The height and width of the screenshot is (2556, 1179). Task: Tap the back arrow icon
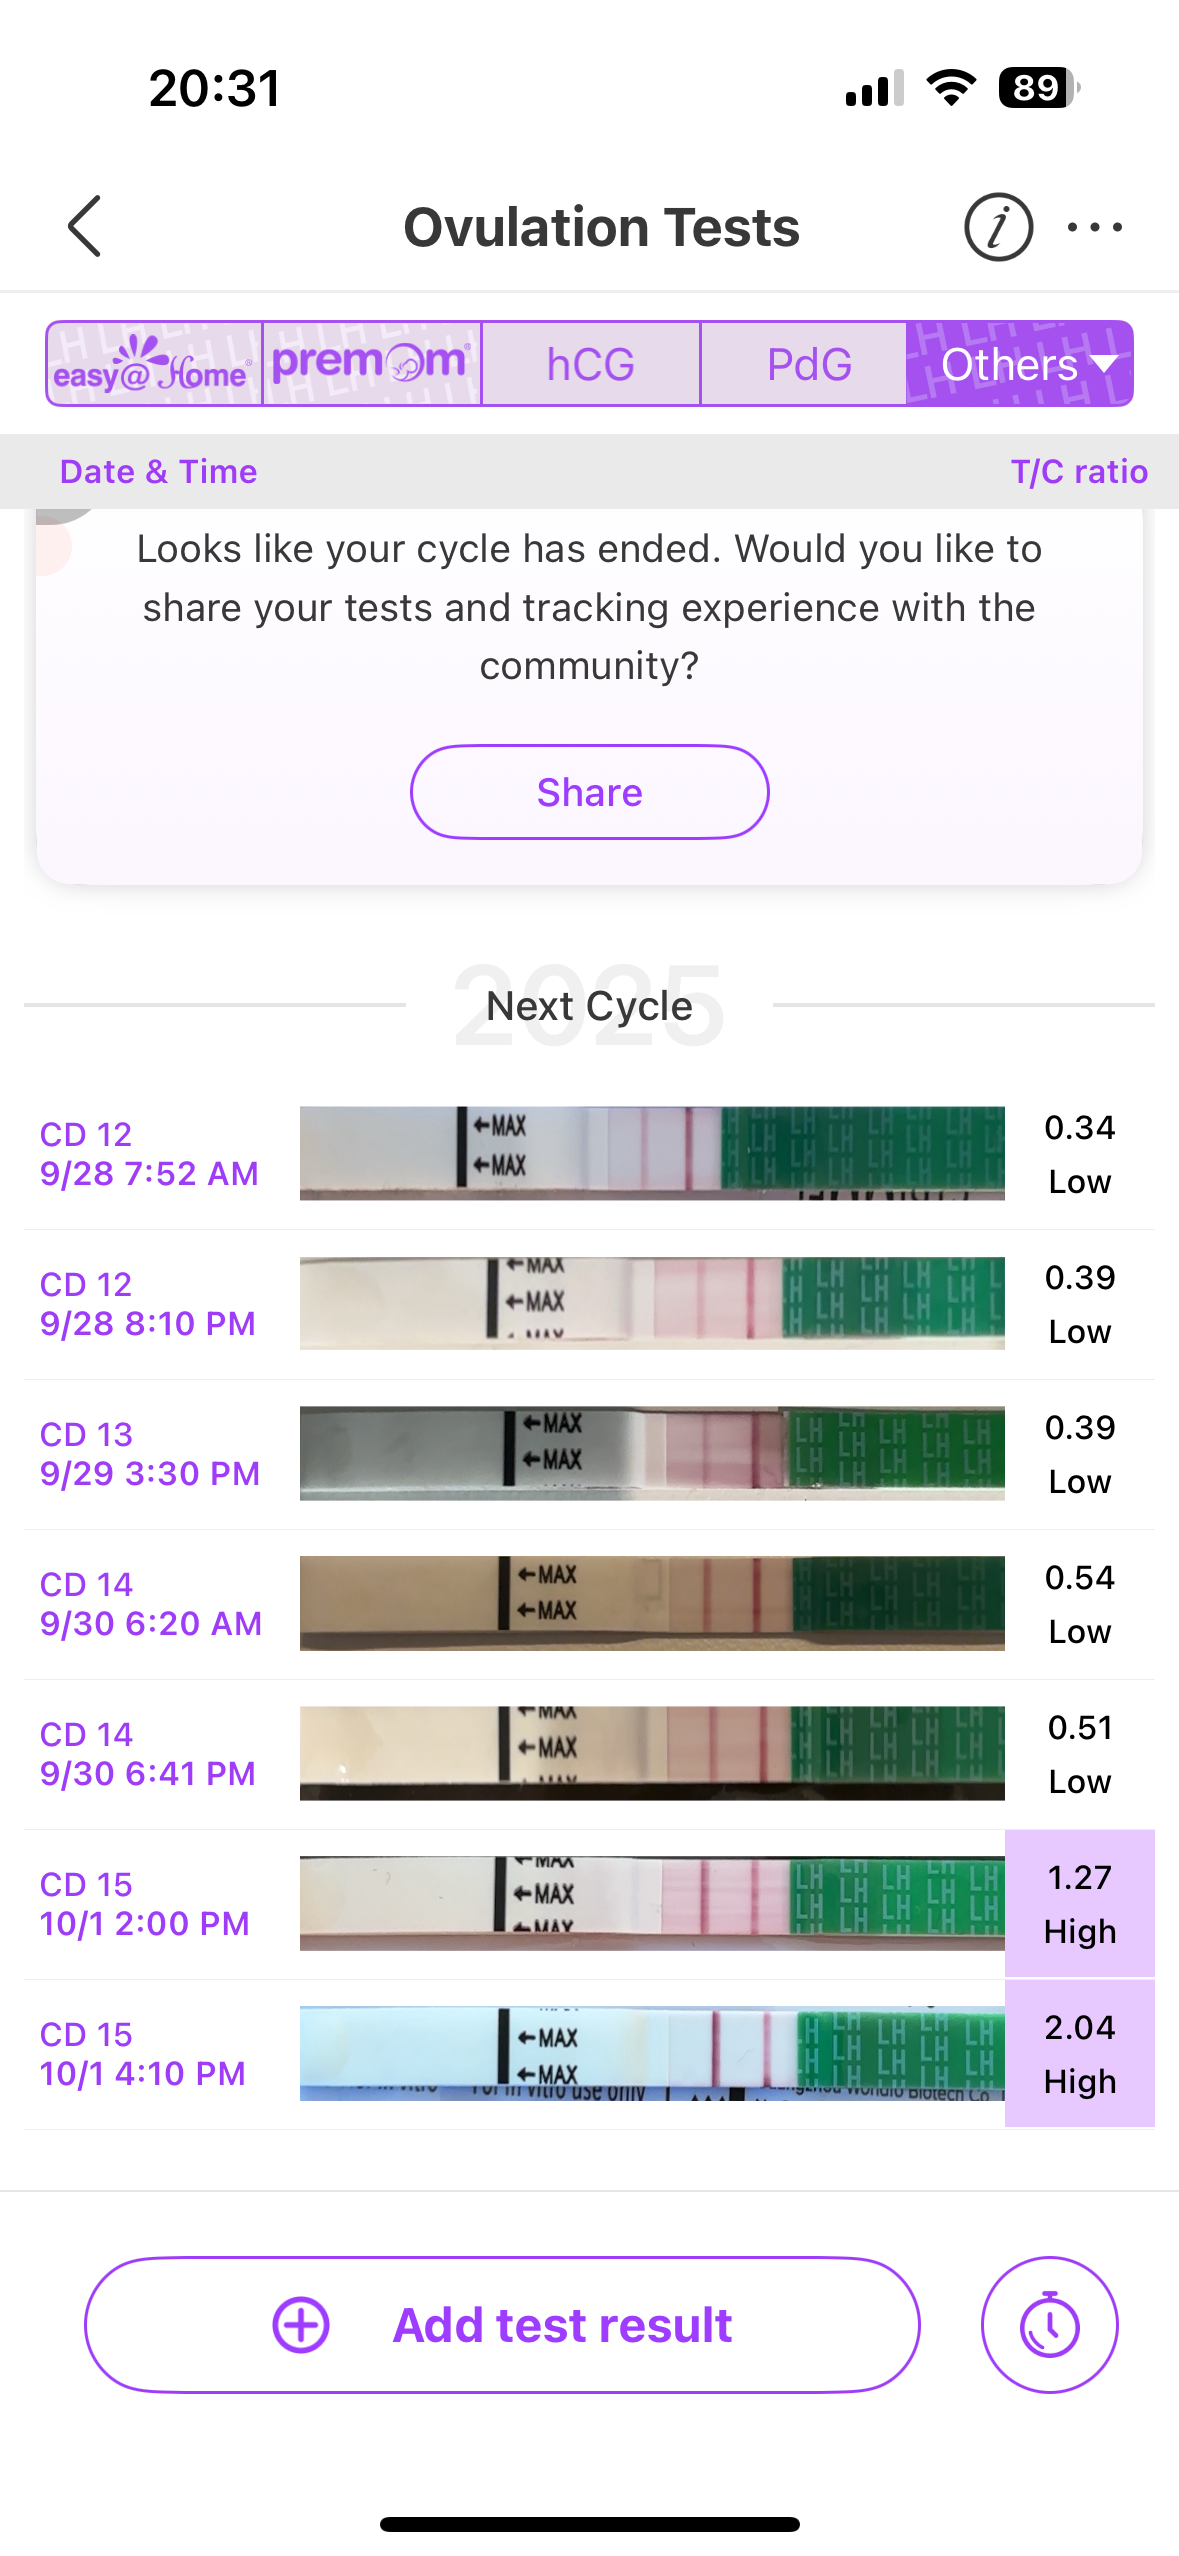click(x=85, y=226)
